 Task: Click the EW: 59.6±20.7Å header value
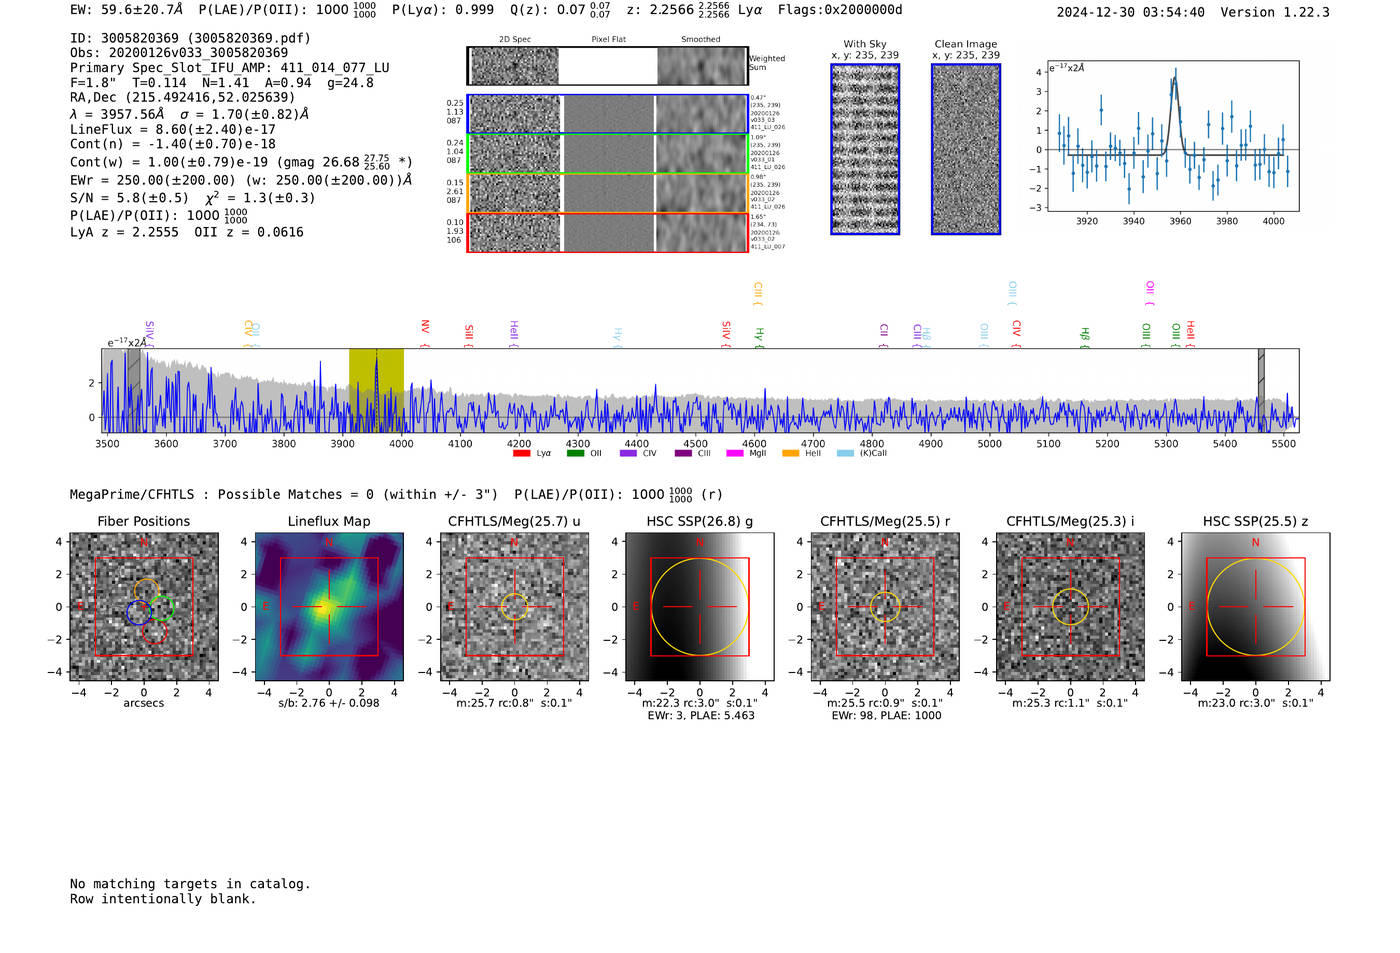tap(127, 10)
